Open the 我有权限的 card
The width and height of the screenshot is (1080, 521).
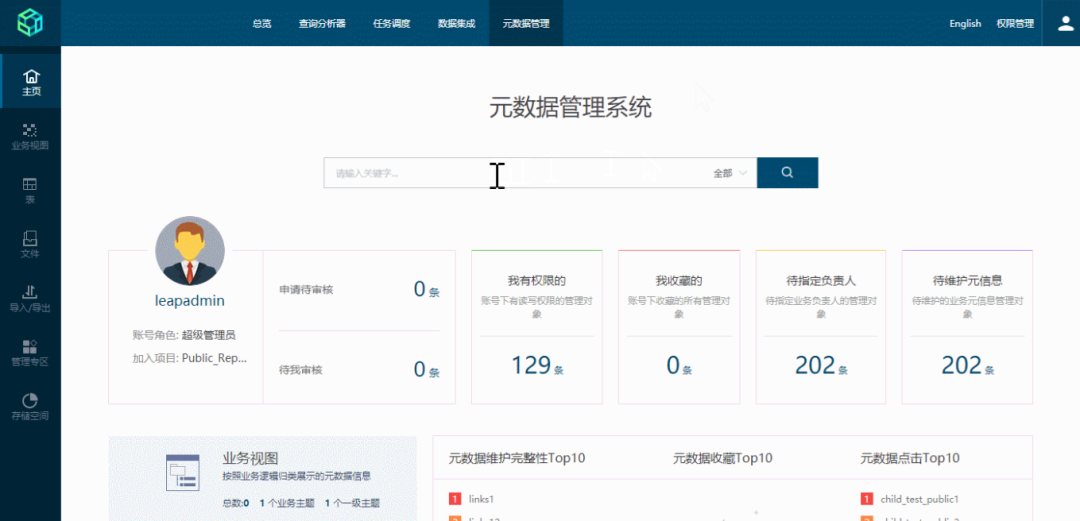[537, 327]
